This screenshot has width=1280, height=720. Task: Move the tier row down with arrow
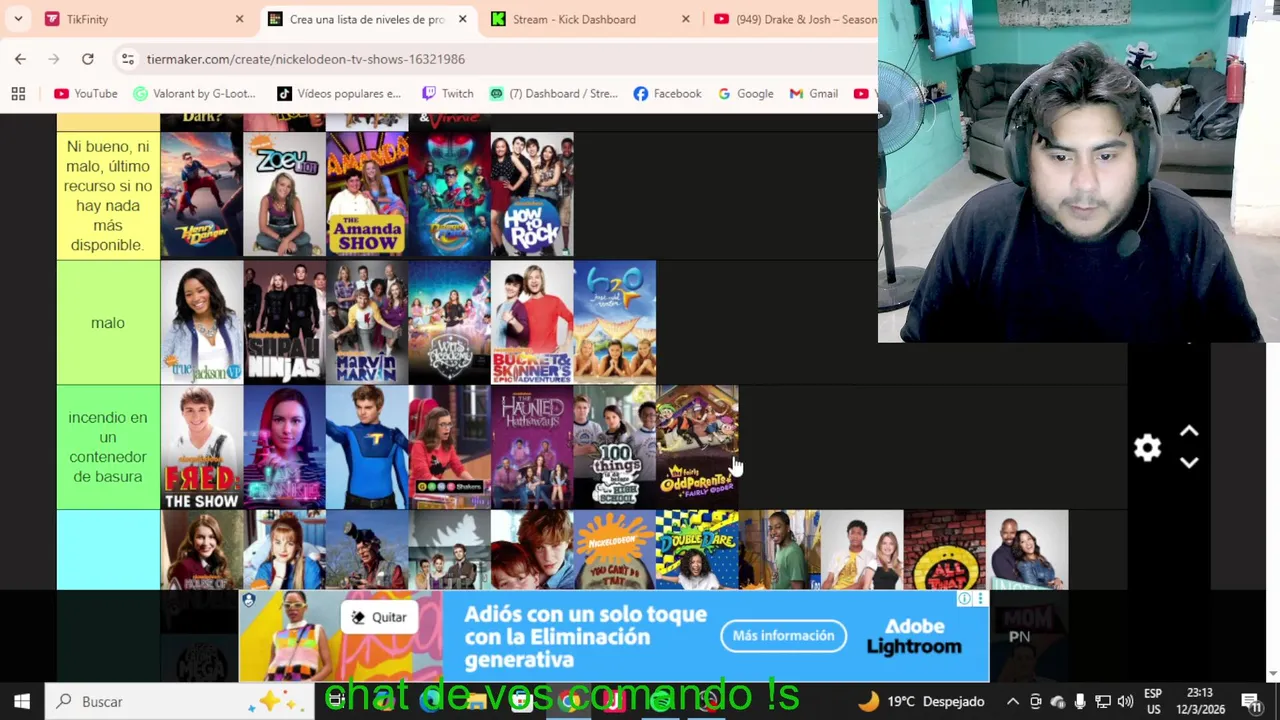tap(1189, 462)
